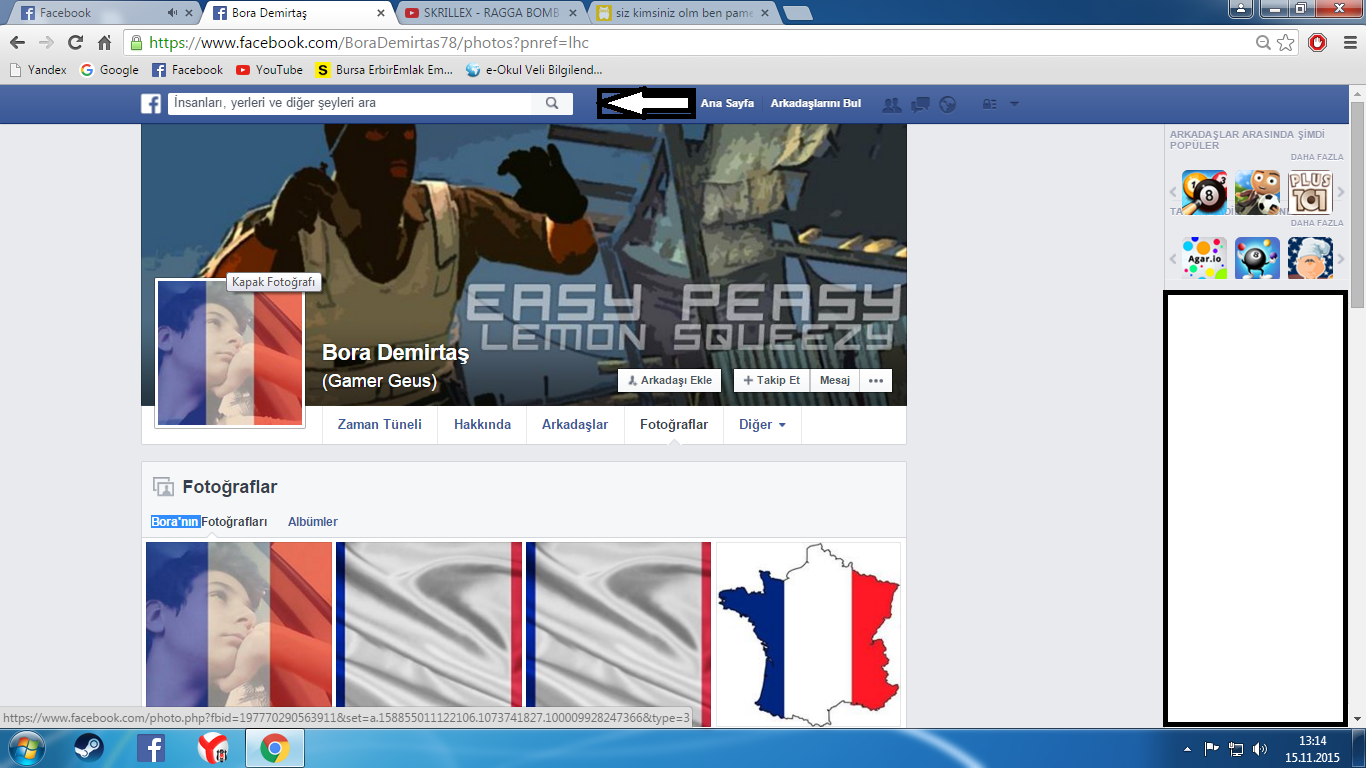
Task: Open a new Chrome tab
Action: (x=797, y=13)
